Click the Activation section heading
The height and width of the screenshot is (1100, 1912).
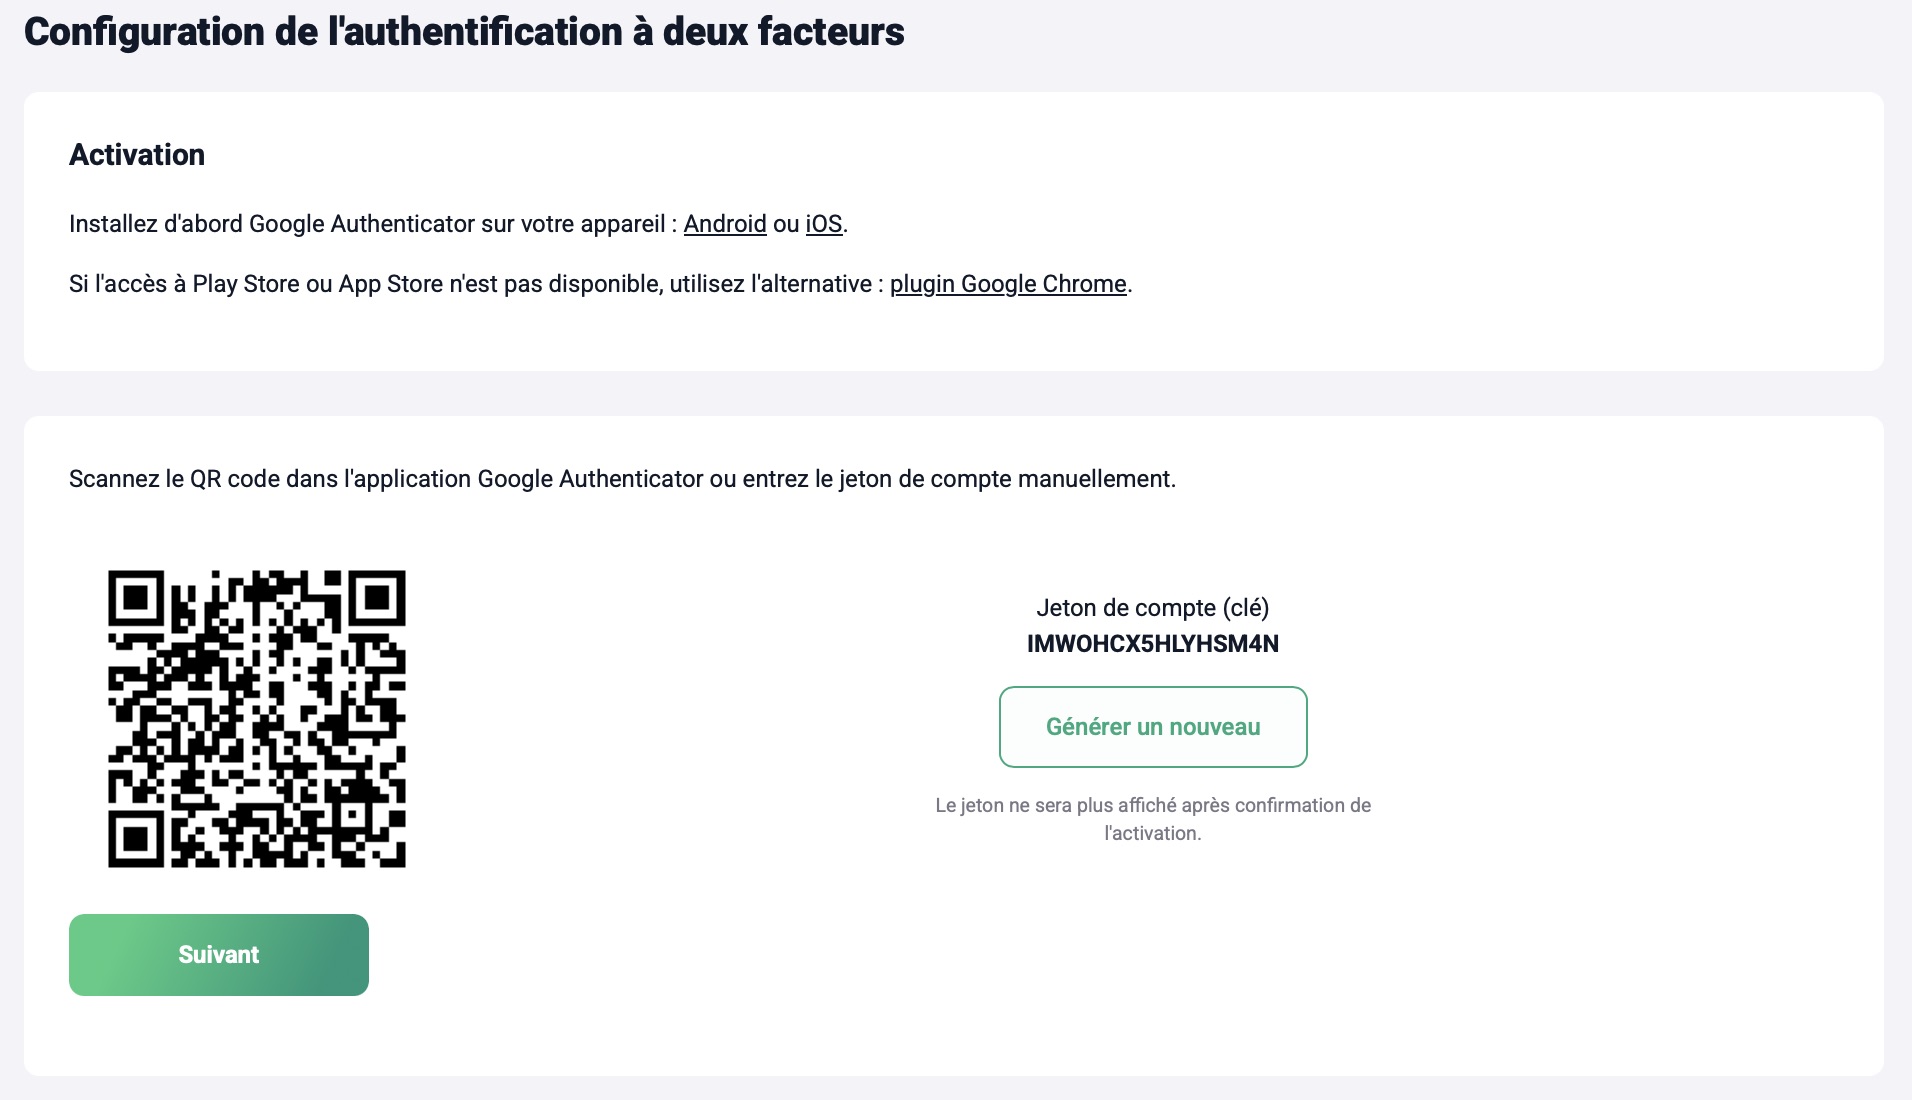[137, 155]
